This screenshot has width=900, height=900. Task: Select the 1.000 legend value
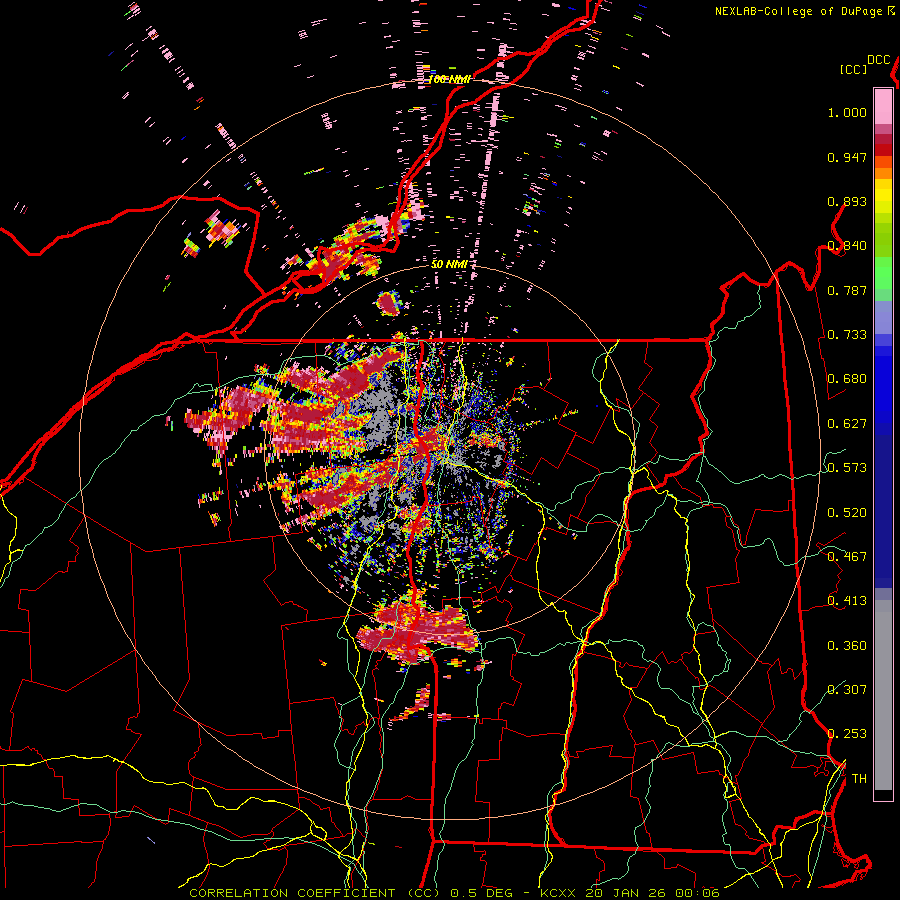847,112
